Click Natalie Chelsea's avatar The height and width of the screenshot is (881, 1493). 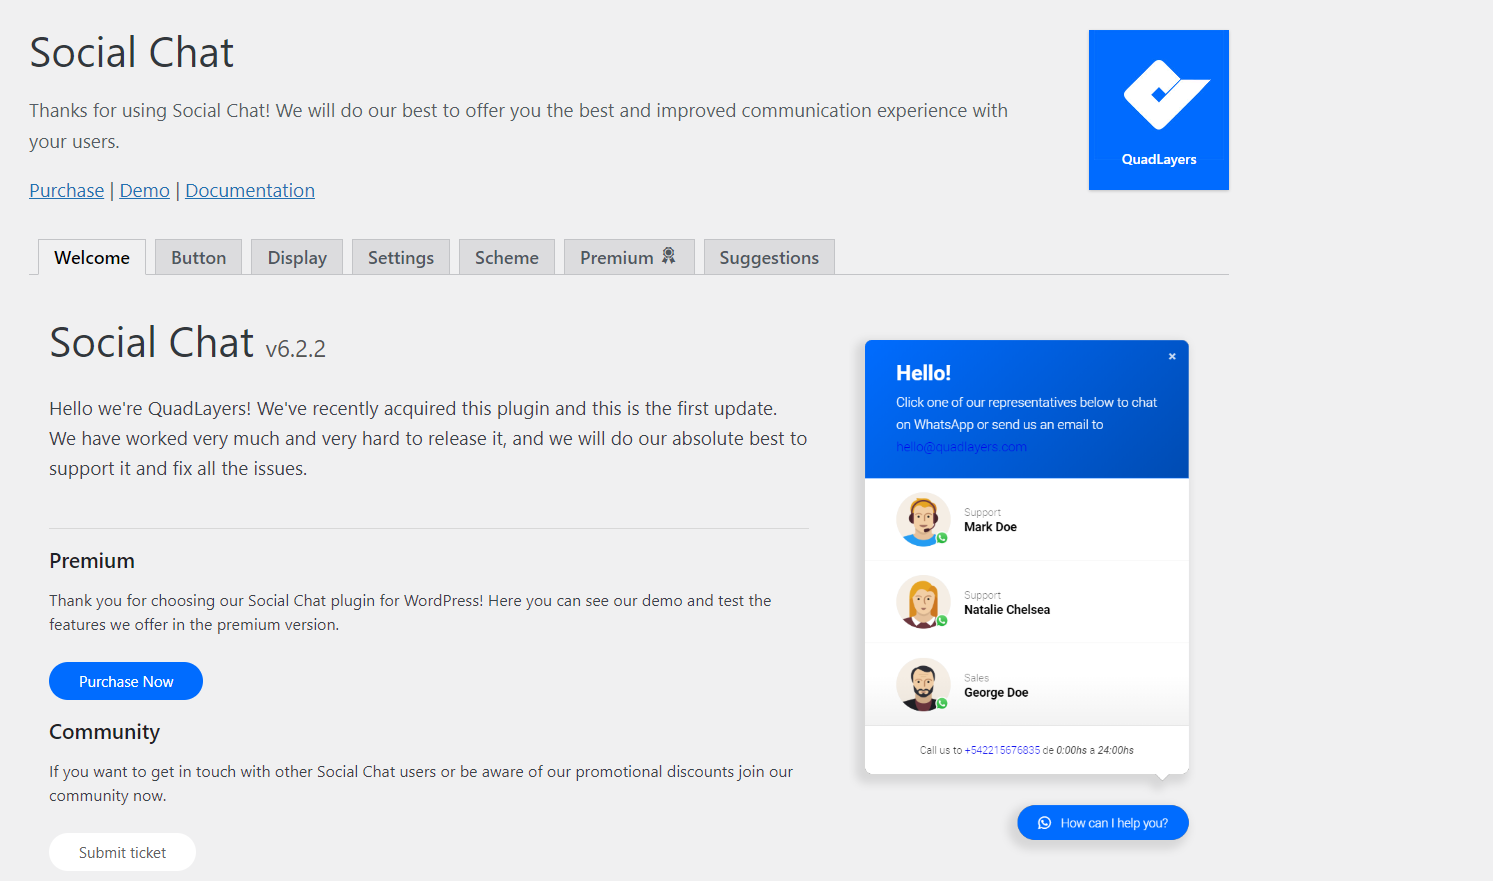(923, 602)
